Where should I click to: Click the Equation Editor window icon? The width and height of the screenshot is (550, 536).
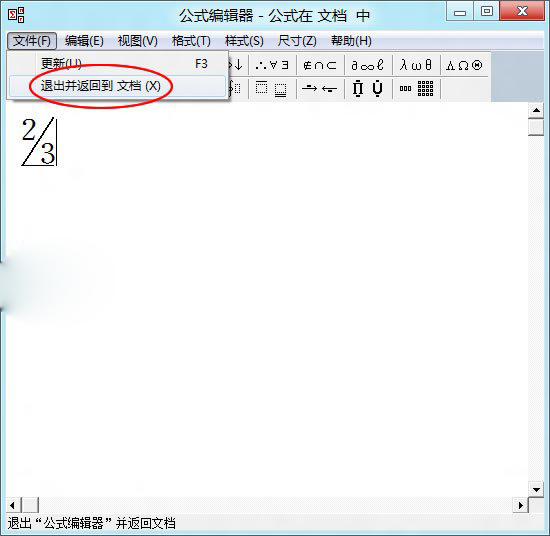16,15
